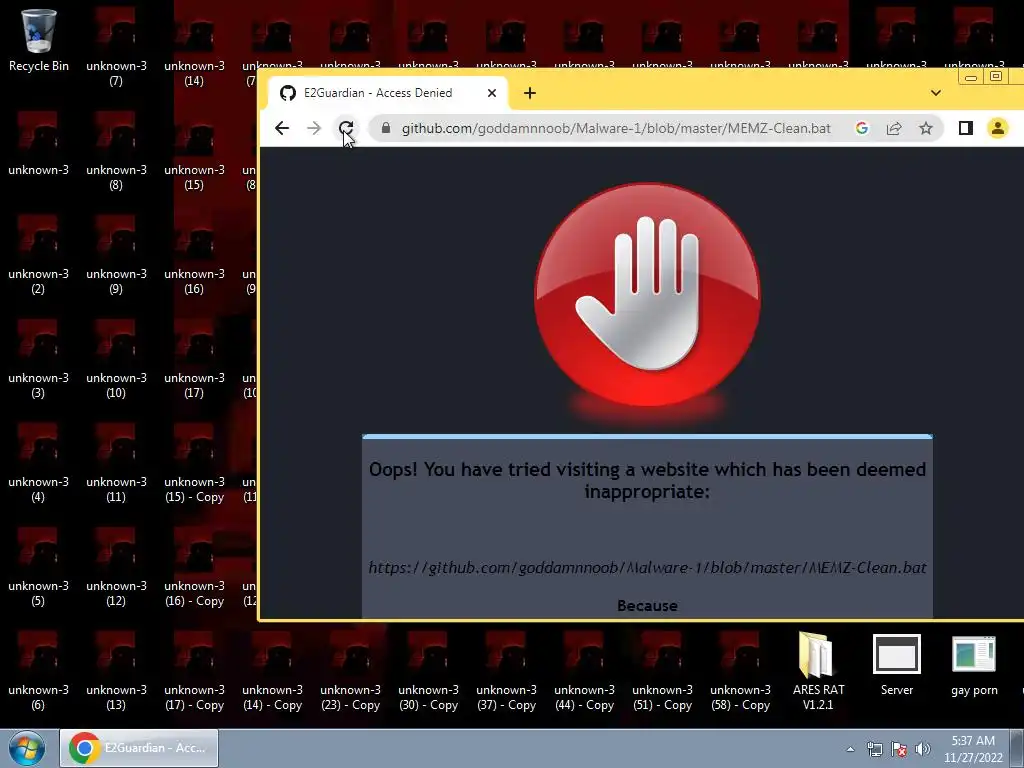Expand the tab search chevron in Chrome
This screenshot has width=1024, height=768.
point(936,93)
